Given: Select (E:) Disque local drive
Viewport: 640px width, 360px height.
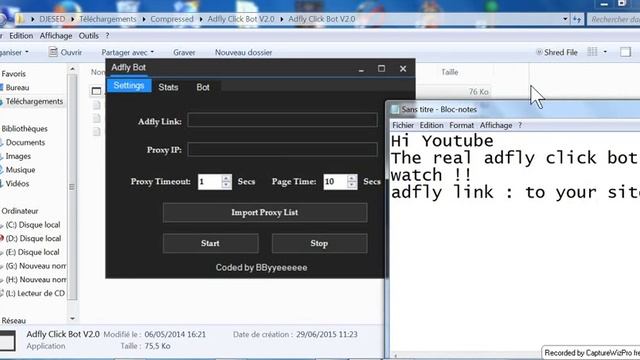Looking at the screenshot, I should [32, 252].
